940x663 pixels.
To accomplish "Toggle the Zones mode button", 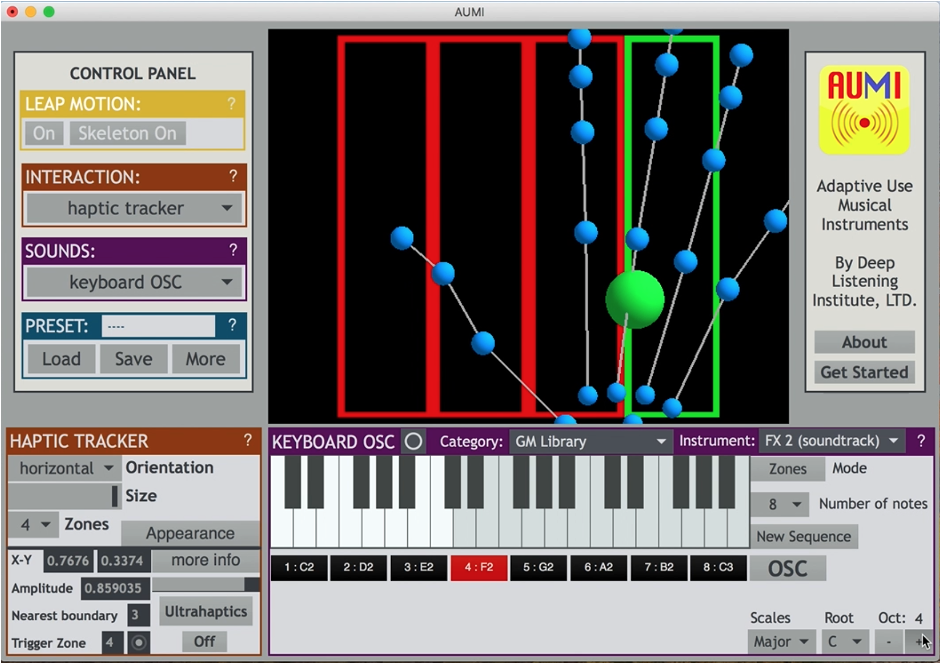I will [788, 469].
